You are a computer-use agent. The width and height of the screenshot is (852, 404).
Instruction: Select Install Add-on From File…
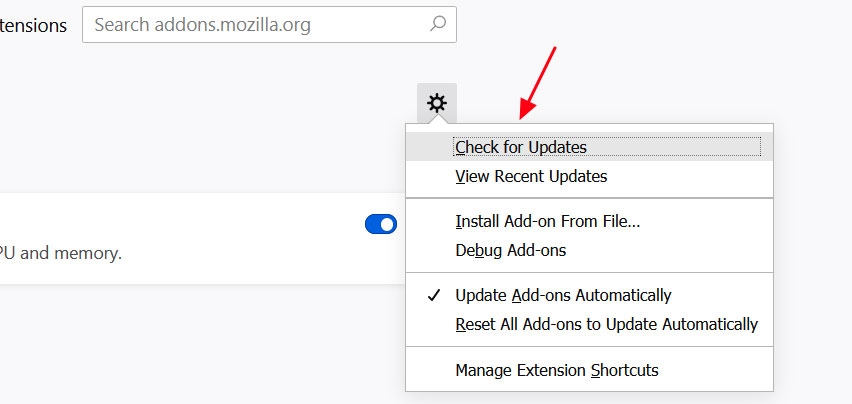[x=548, y=222]
